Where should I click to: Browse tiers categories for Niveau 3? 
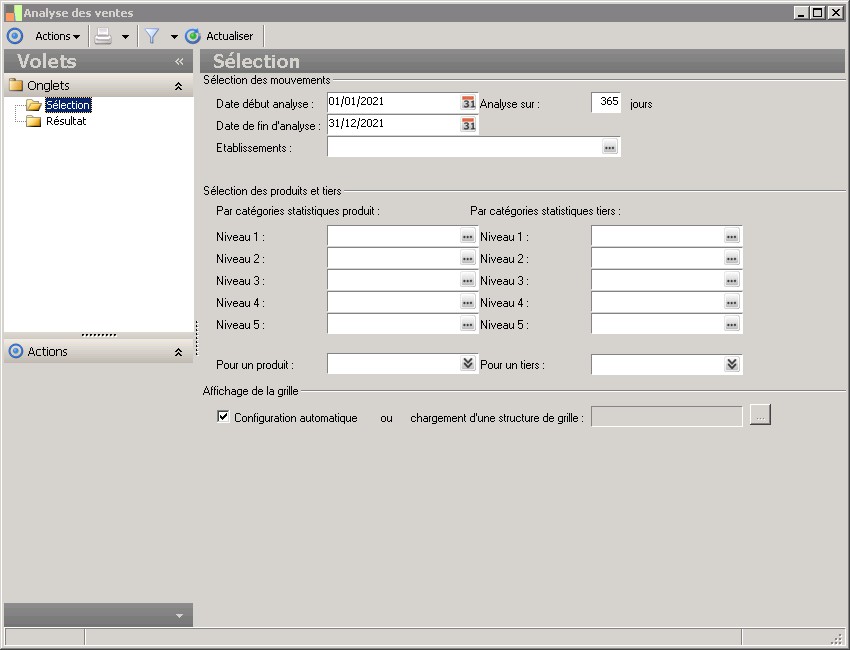[x=731, y=281]
